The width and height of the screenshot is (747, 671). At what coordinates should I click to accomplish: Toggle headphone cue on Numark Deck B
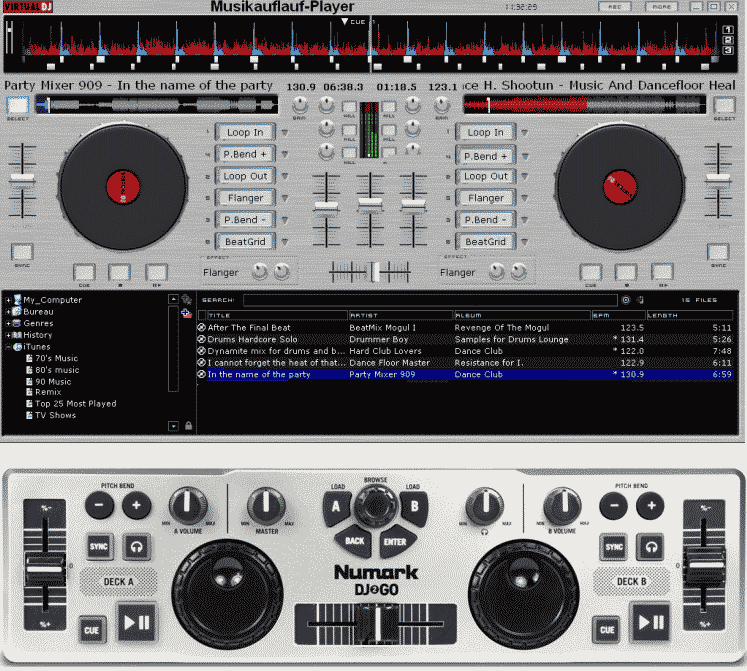(651, 547)
